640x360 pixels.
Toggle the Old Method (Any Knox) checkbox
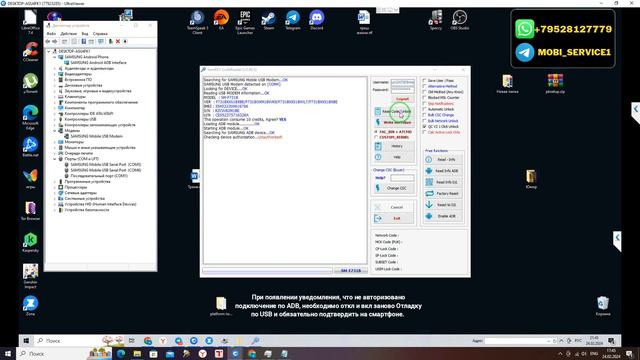point(425,92)
